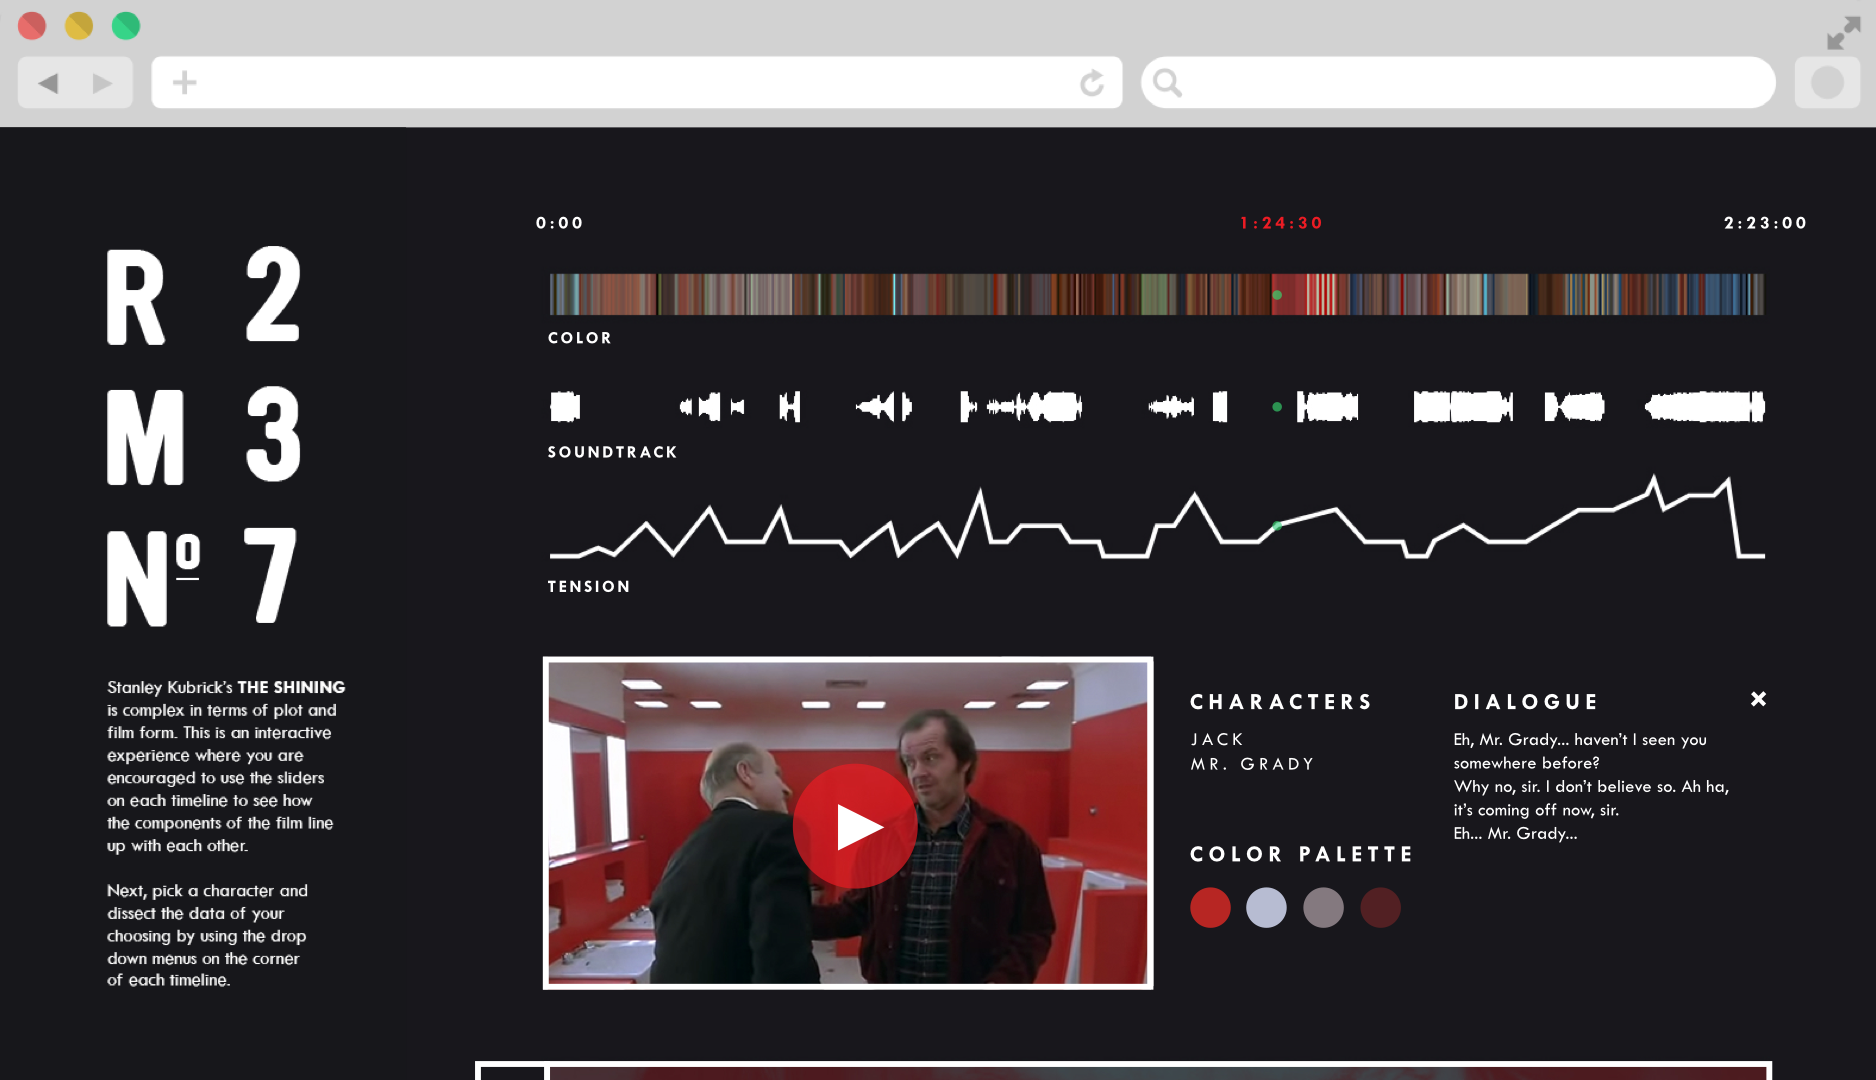Screen dimensions: 1876x1080
Task: Click the MR. GRADY character name
Action: coord(1252,764)
